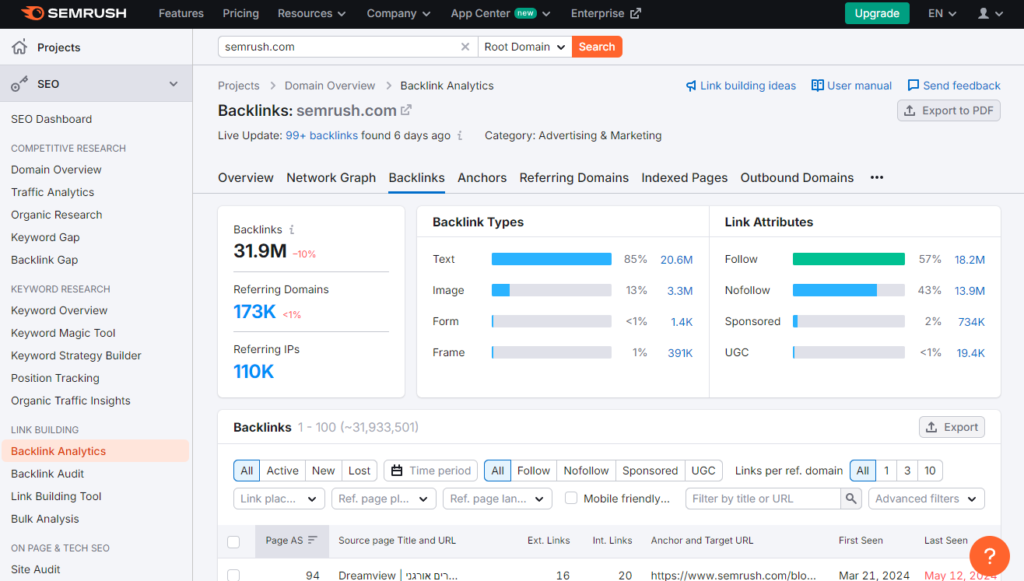This screenshot has height=581, width=1024.
Task: Open 99+ backlinks link
Action: coord(321,136)
